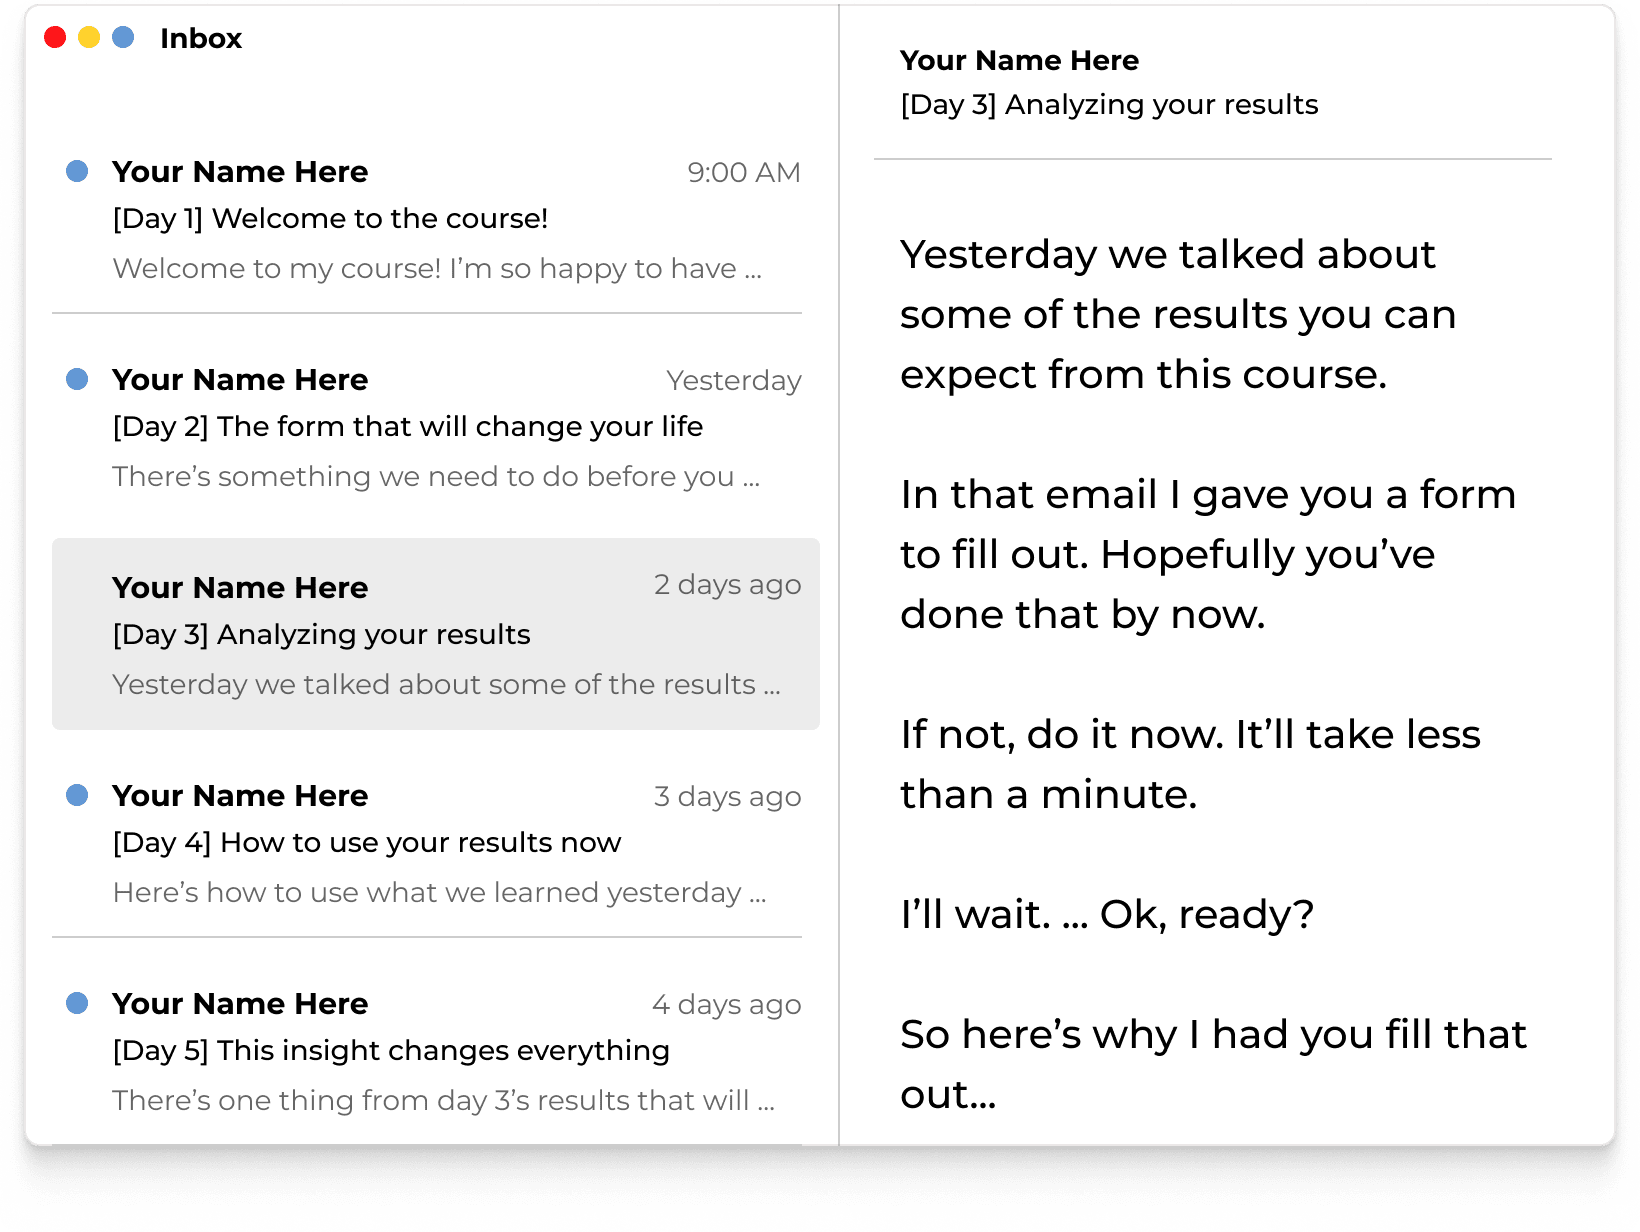Click sender name in reading pane header

tap(1019, 60)
